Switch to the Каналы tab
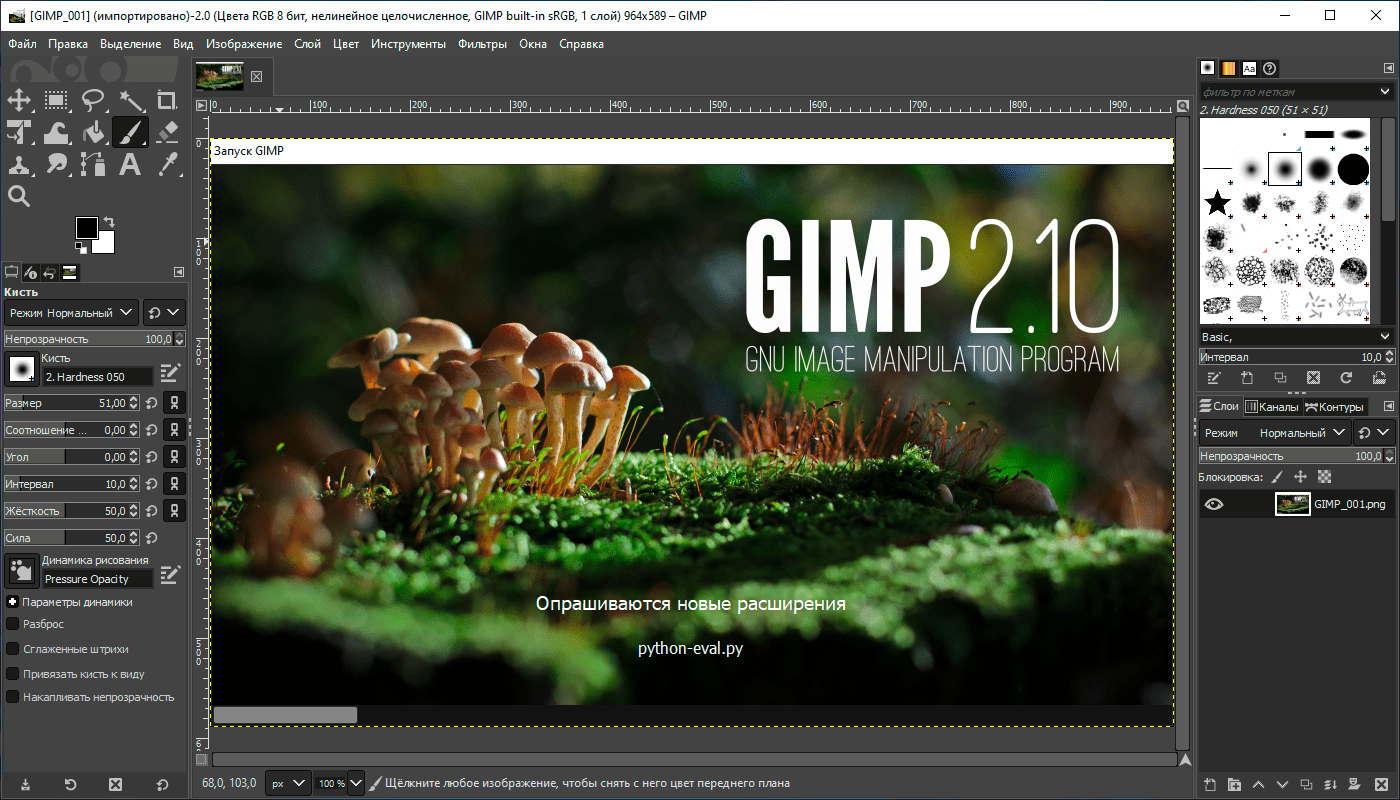This screenshot has width=1400, height=800. (x=1271, y=407)
